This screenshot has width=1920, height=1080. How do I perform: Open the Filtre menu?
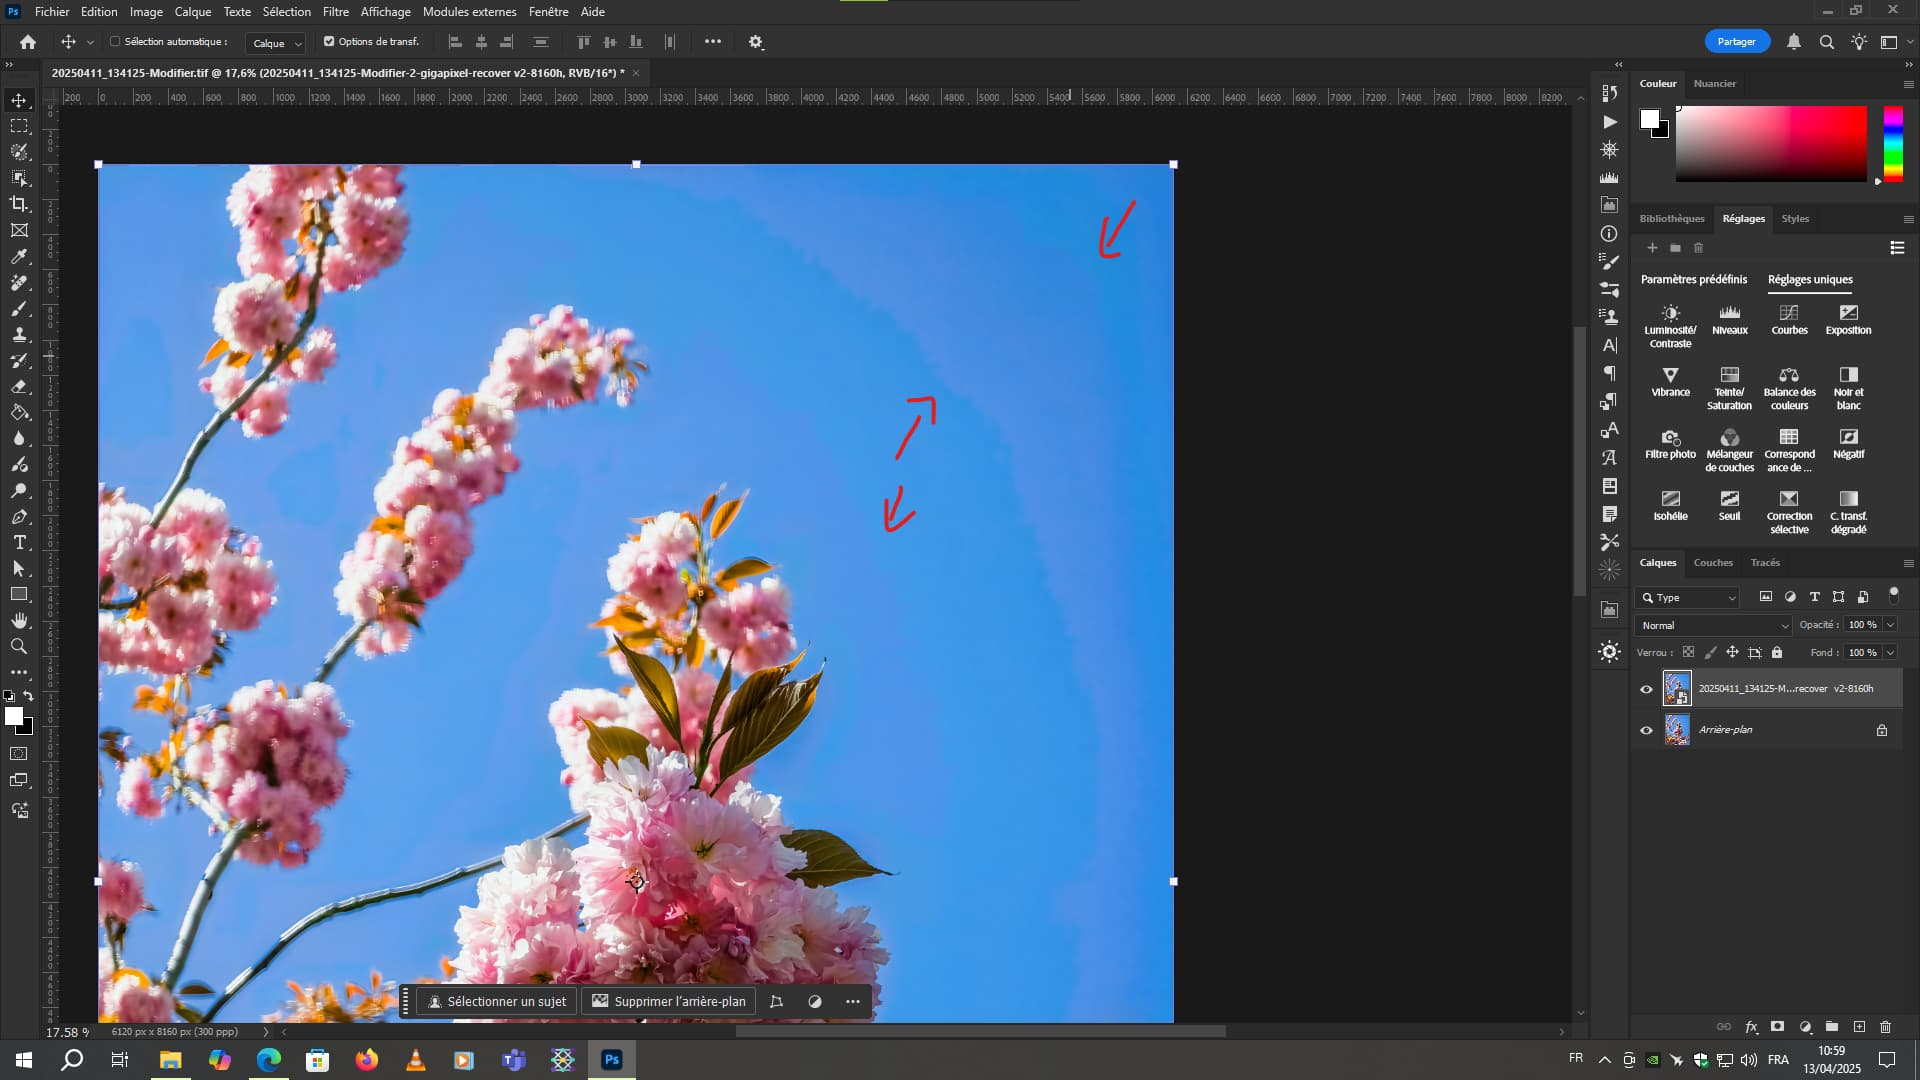click(x=335, y=12)
